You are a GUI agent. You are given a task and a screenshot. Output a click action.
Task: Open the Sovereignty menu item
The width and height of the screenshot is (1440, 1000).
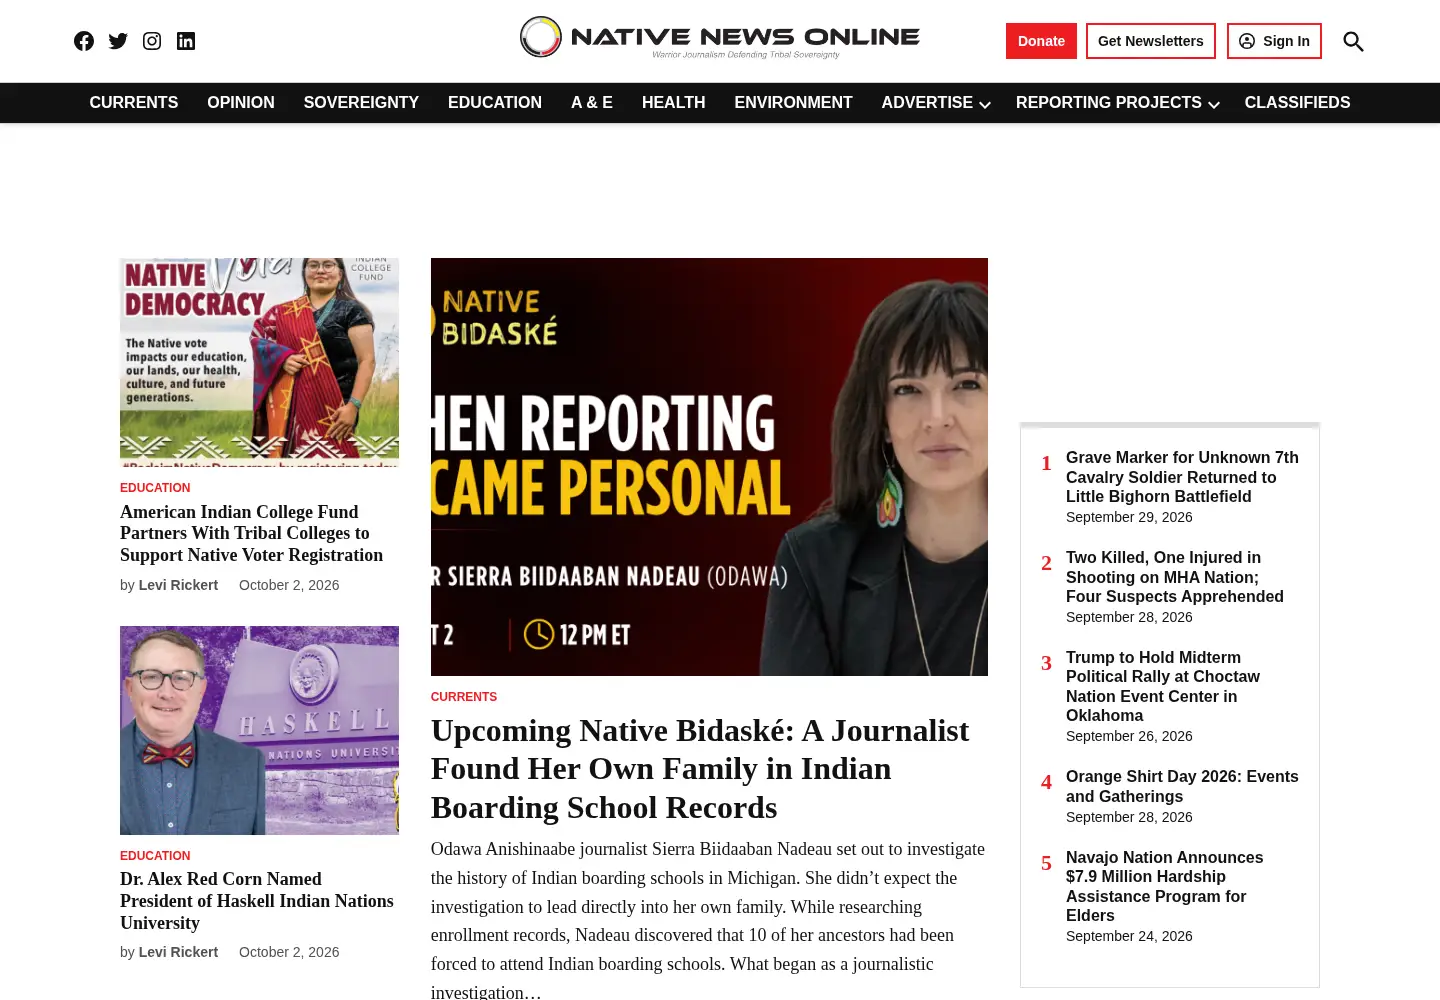[361, 103]
